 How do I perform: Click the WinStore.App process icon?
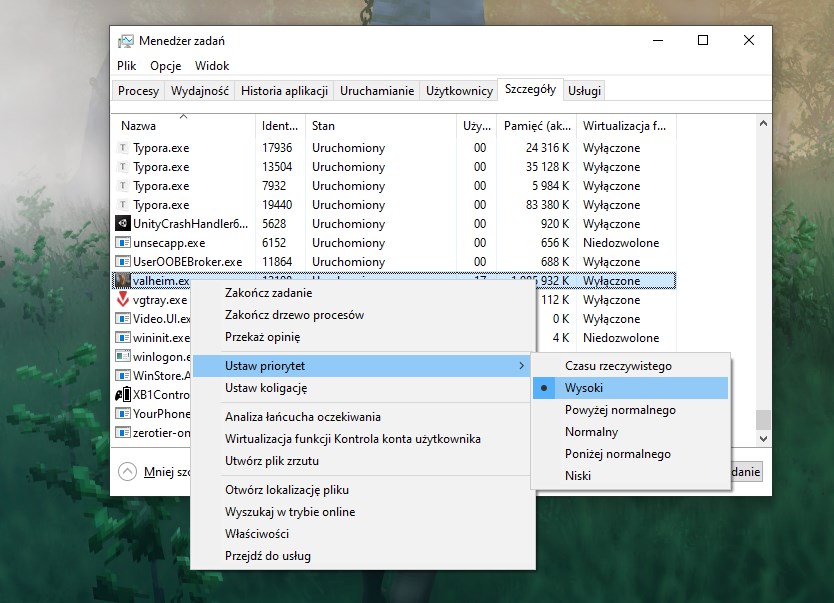123,375
